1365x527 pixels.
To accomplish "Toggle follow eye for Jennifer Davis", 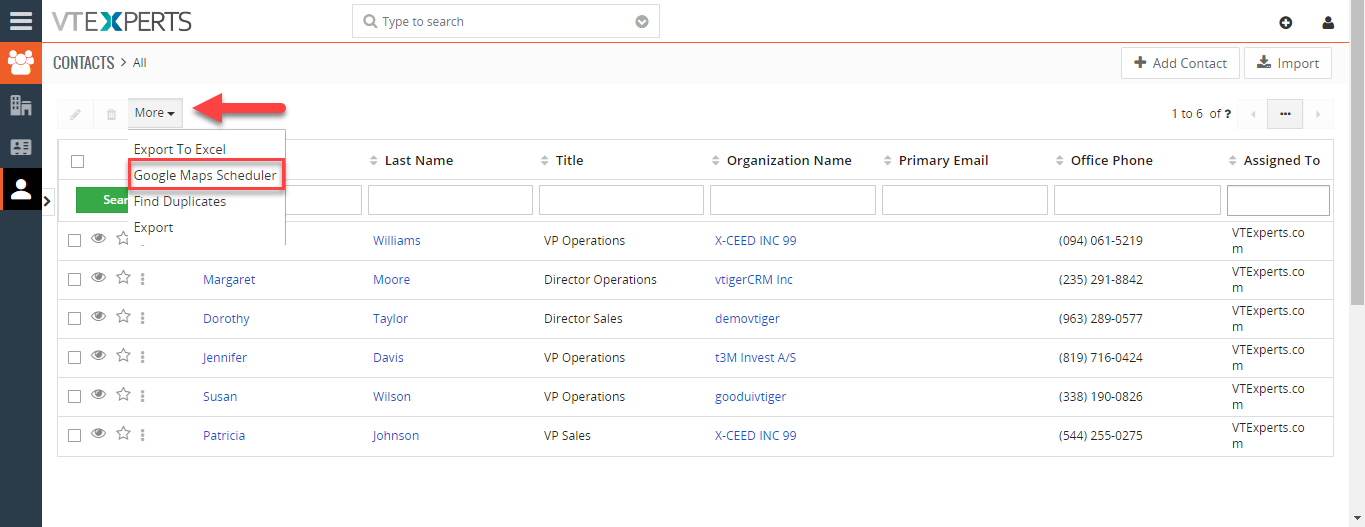I will [98, 356].
